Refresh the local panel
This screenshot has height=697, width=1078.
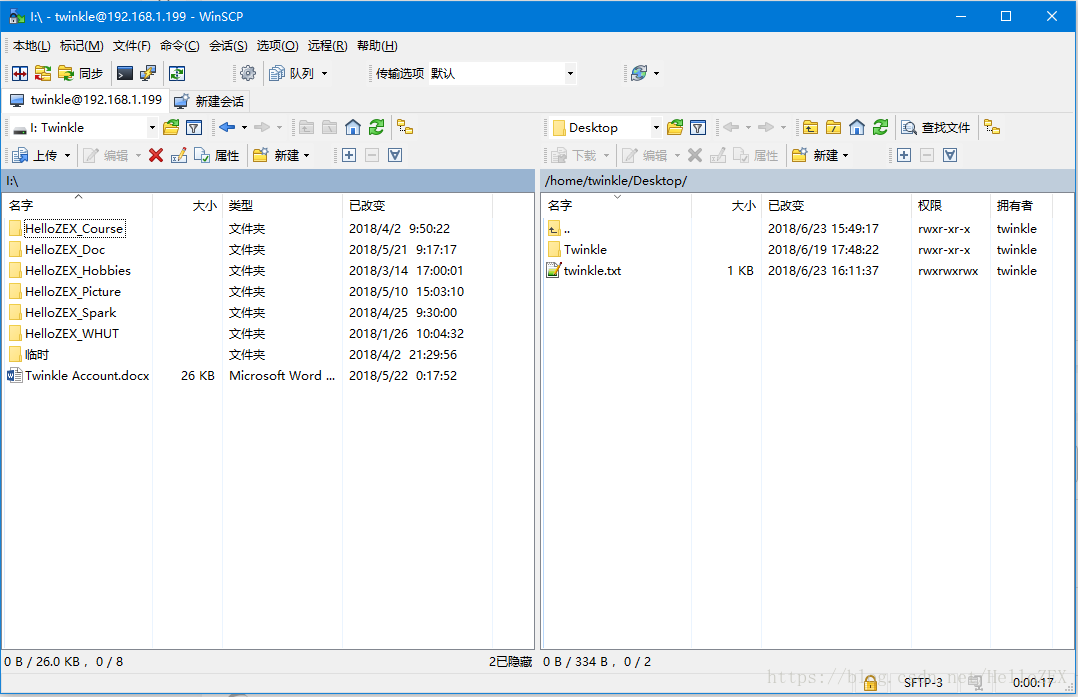pyautogui.click(x=376, y=128)
